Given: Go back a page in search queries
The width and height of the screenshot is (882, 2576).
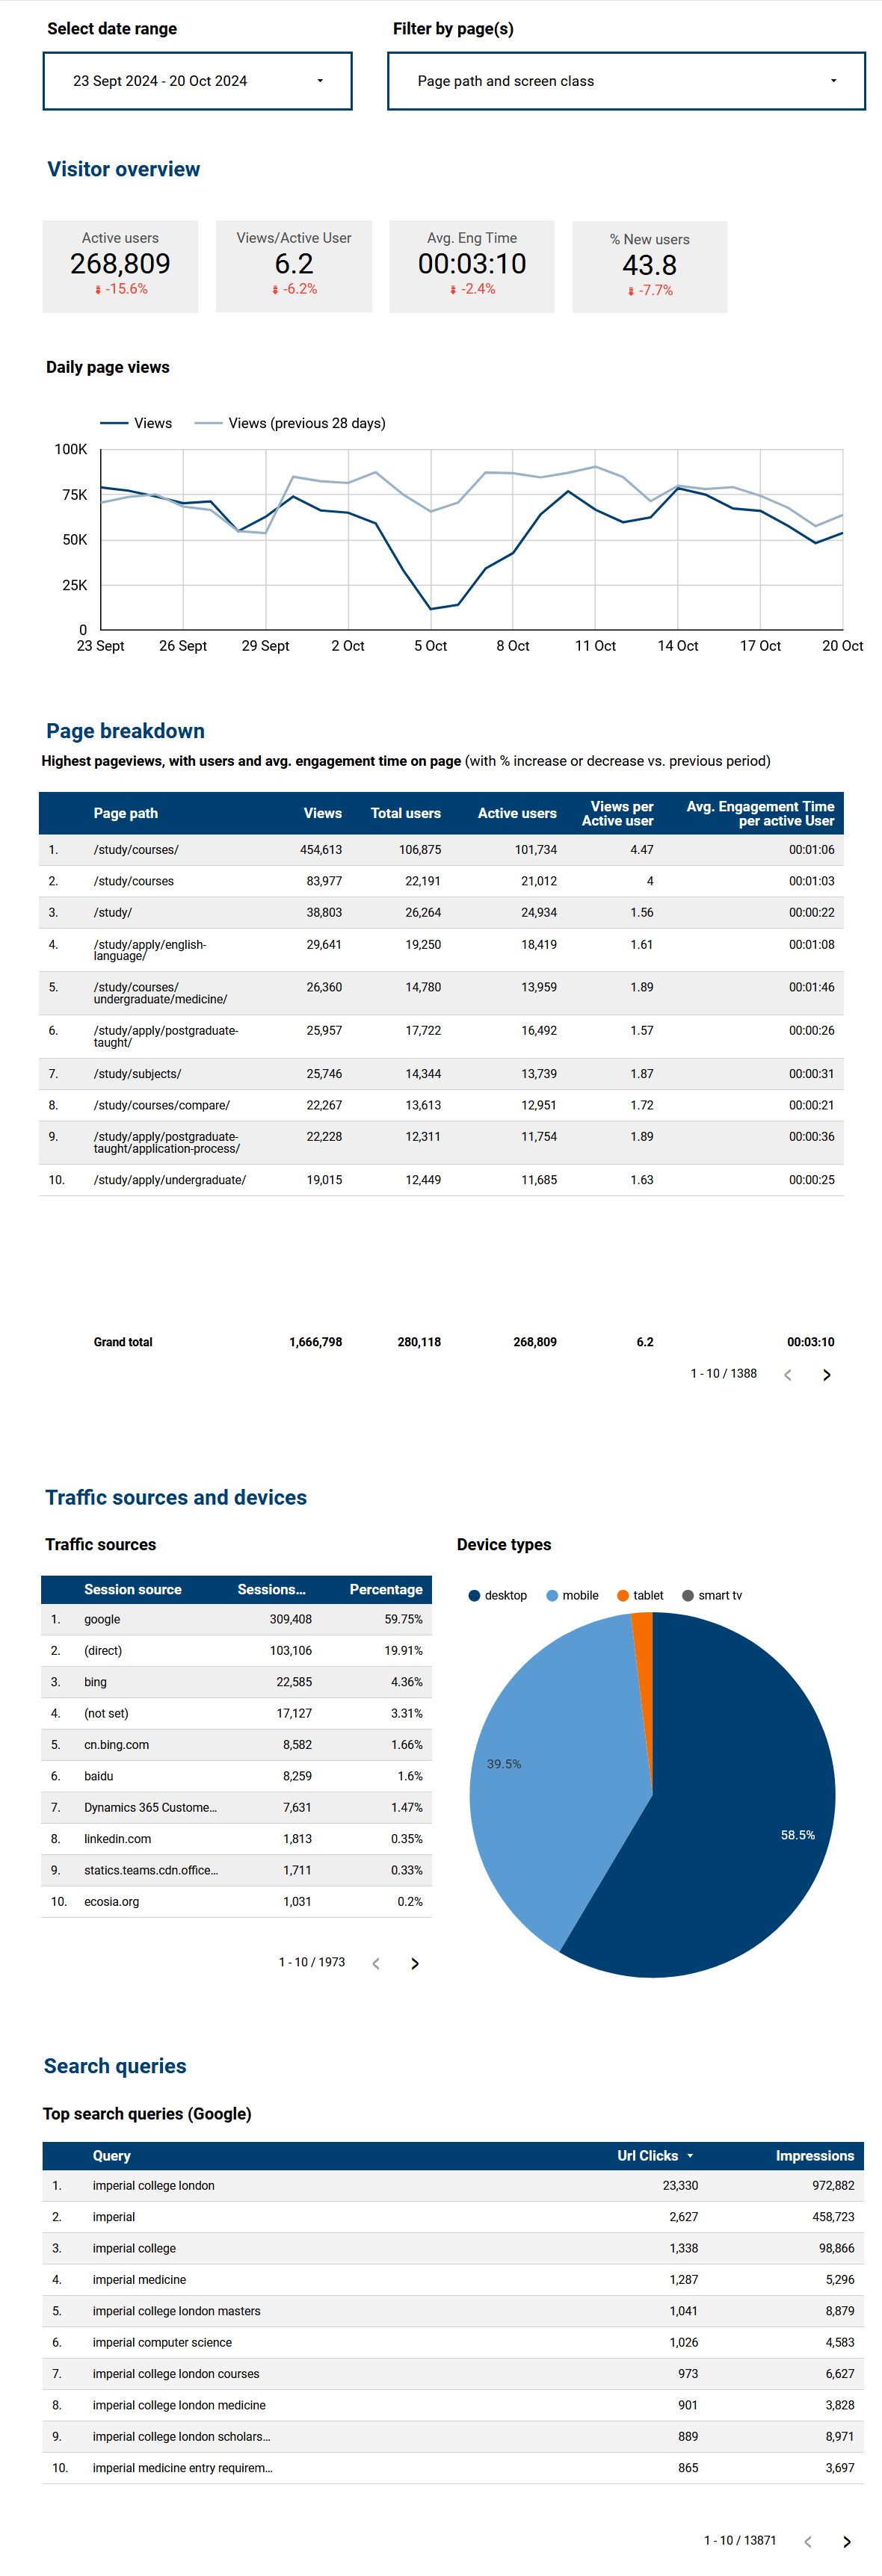Looking at the screenshot, I should pyautogui.click(x=808, y=2541).
